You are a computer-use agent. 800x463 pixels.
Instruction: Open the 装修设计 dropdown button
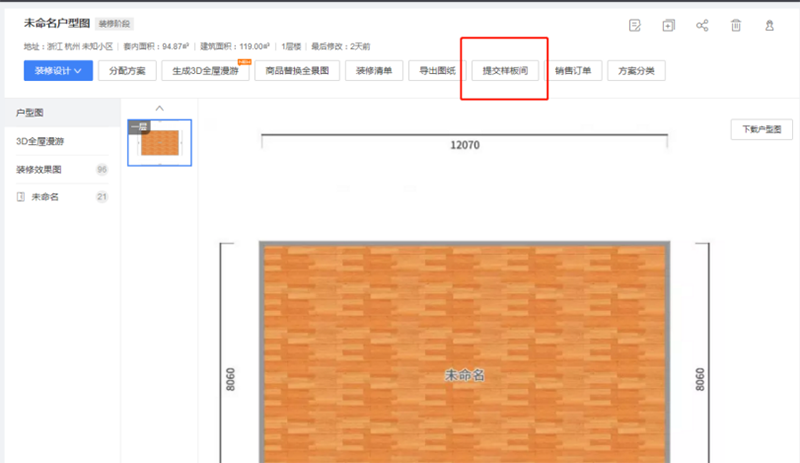pyautogui.click(x=58, y=70)
